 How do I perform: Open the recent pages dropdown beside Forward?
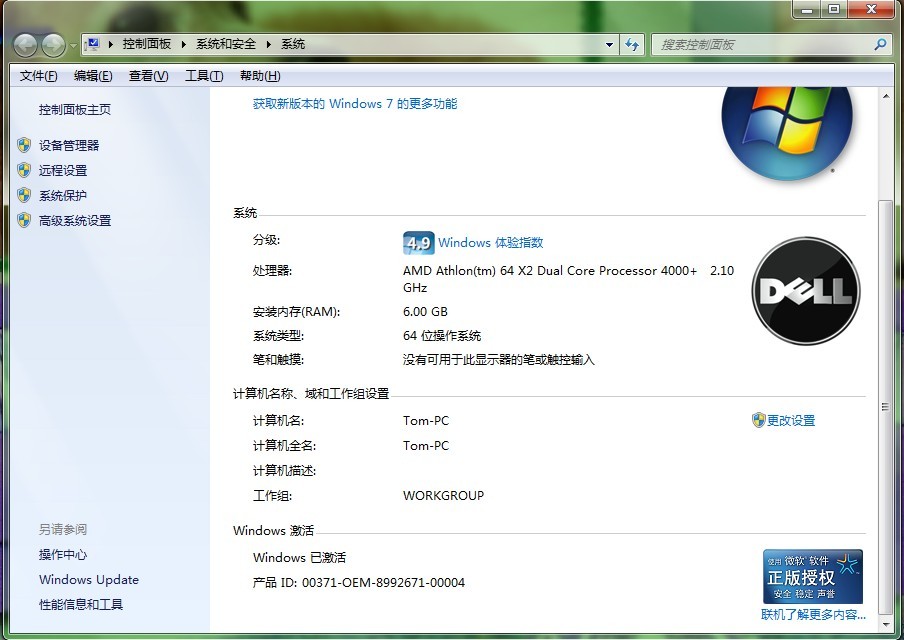point(73,46)
